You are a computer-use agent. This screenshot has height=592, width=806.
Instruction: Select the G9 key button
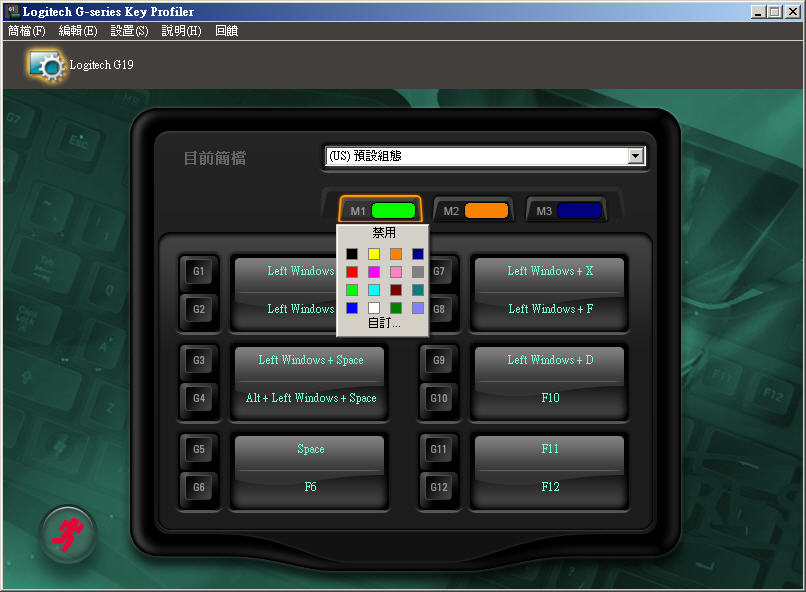(x=439, y=360)
